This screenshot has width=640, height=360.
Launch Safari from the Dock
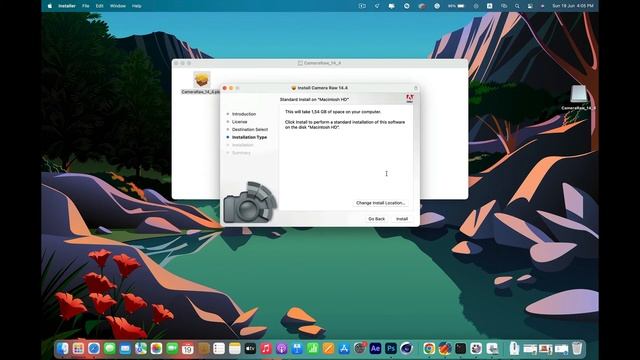click(94, 348)
